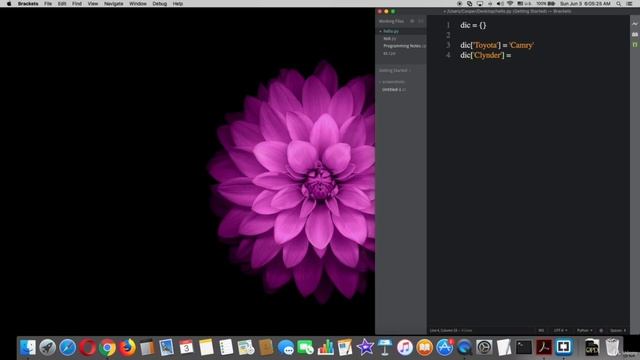Click the volume icon in the menu bar
This screenshot has height=360, width=640.
pos(500,4)
